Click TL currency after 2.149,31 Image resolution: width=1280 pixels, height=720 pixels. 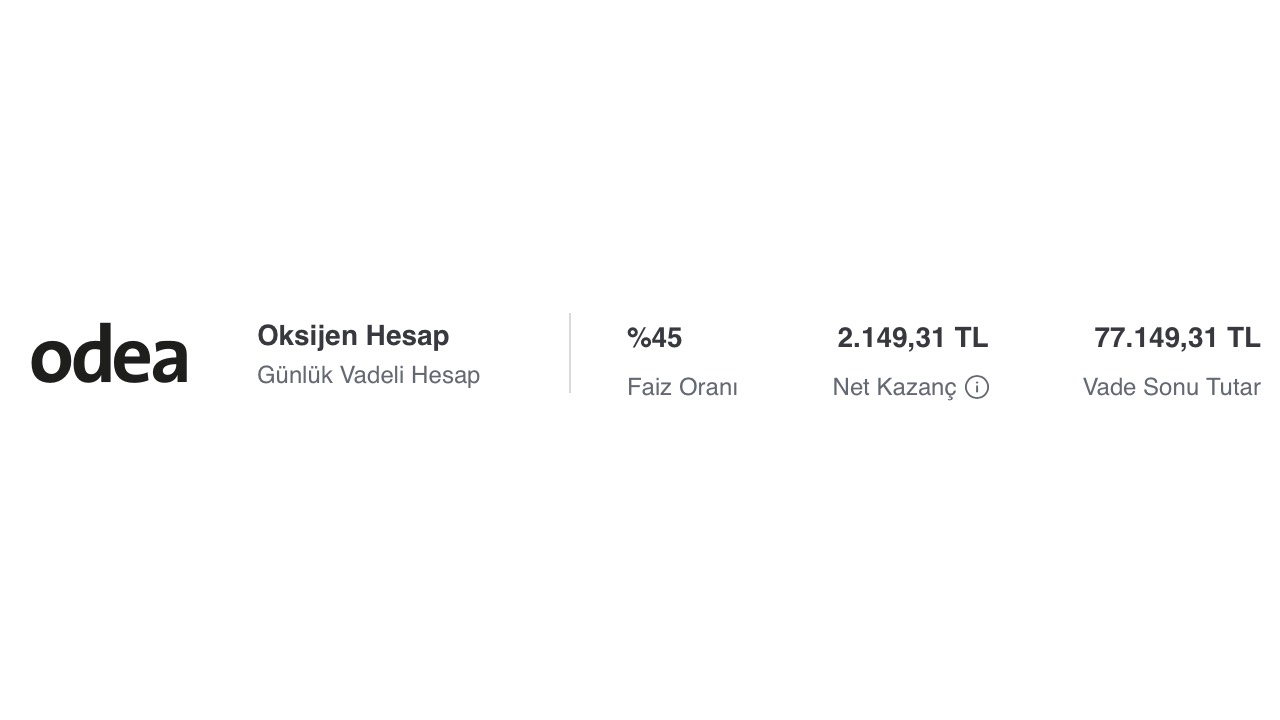tap(971, 338)
